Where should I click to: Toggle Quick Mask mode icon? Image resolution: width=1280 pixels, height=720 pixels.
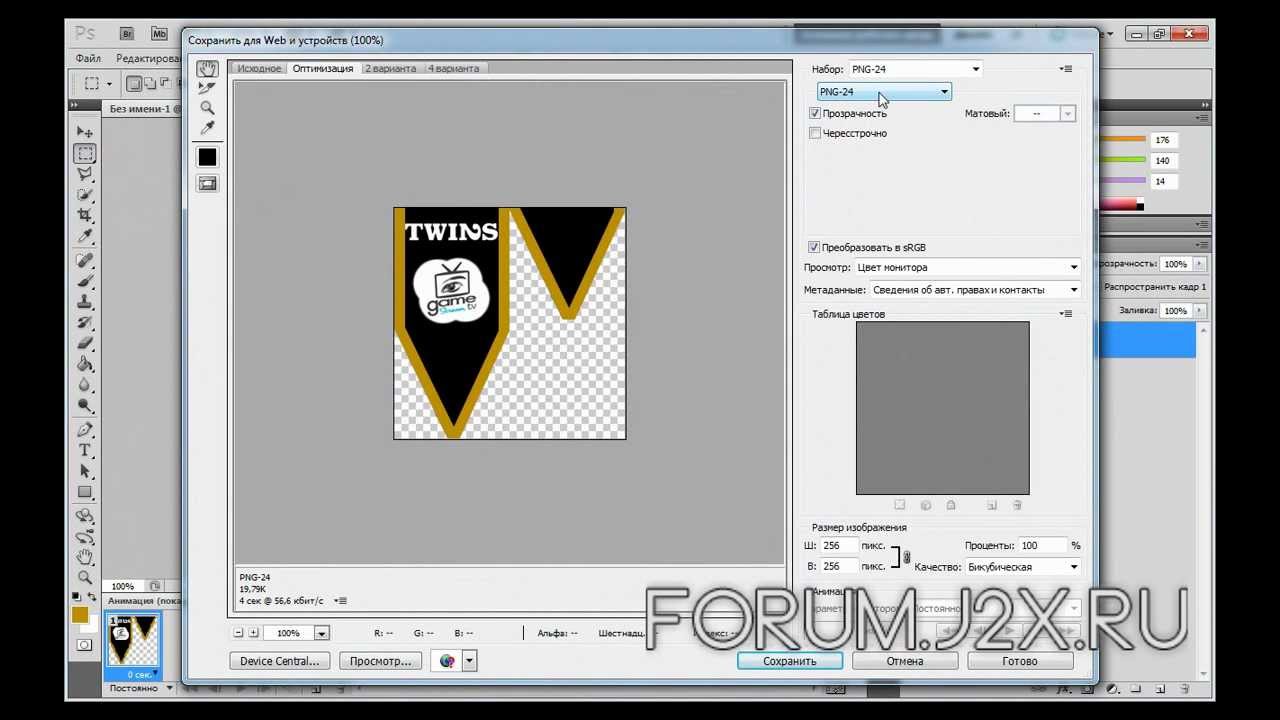(x=85, y=645)
